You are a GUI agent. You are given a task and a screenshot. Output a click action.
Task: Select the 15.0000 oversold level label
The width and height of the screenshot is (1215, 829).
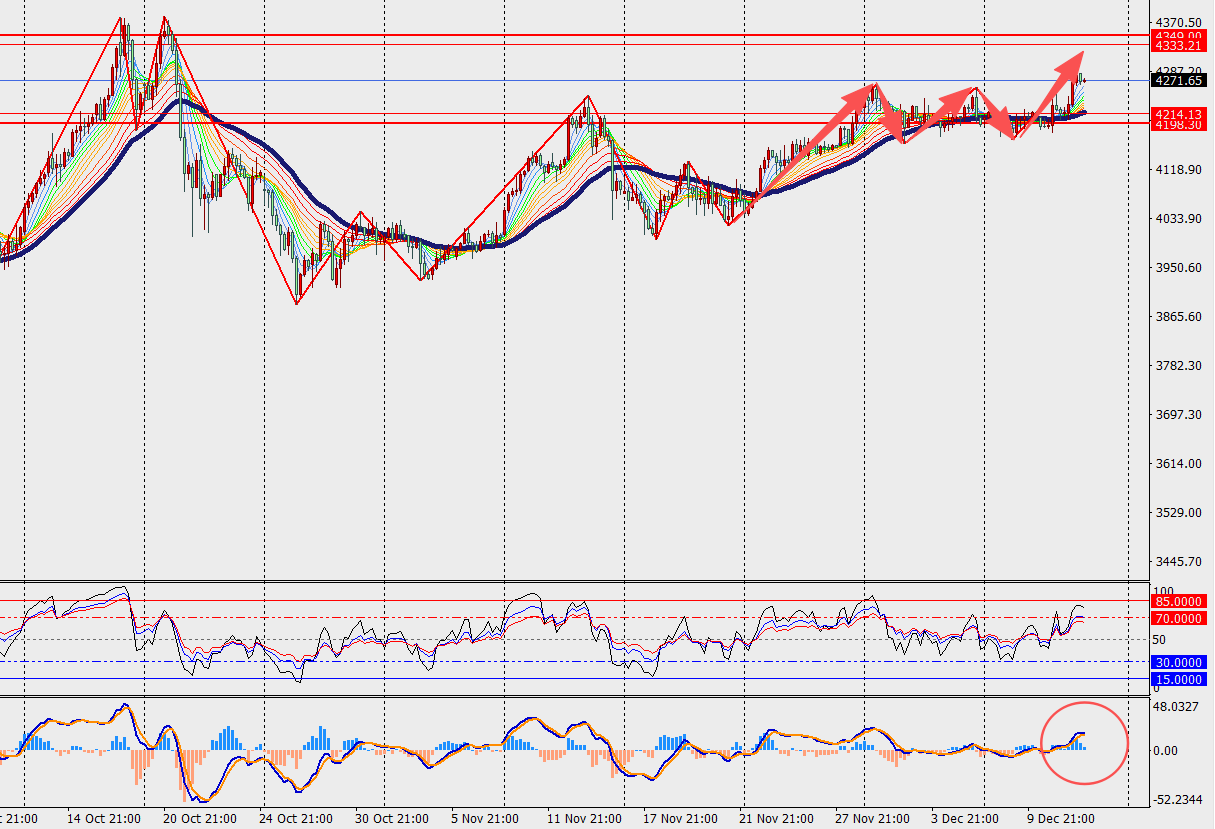tap(1179, 679)
